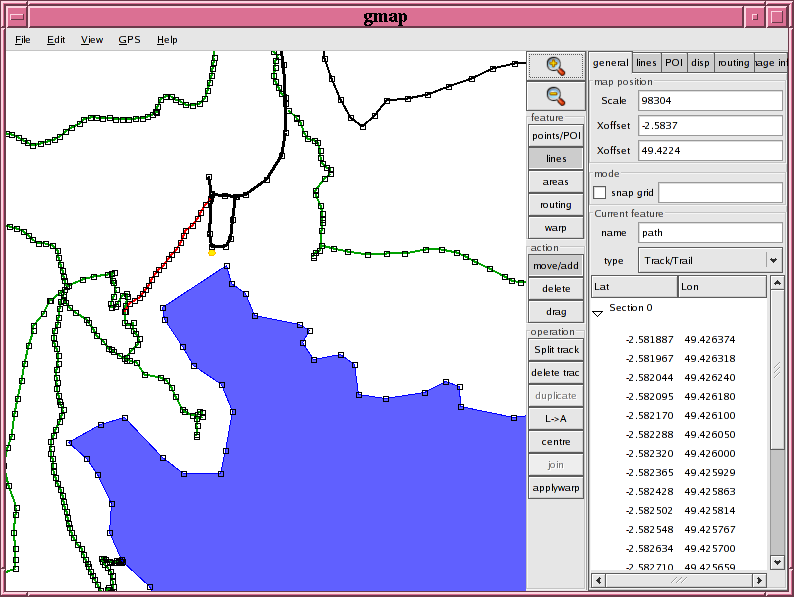Viewport: 794px width, 597px height.
Task: Switch to the POI tab
Action: pos(674,63)
